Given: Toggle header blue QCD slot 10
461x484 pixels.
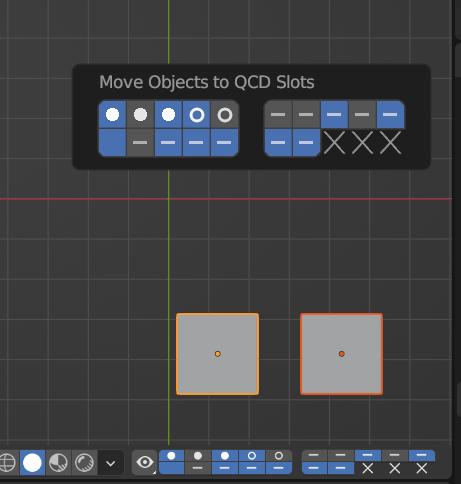Looking at the screenshot, I should tap(422, 455).
